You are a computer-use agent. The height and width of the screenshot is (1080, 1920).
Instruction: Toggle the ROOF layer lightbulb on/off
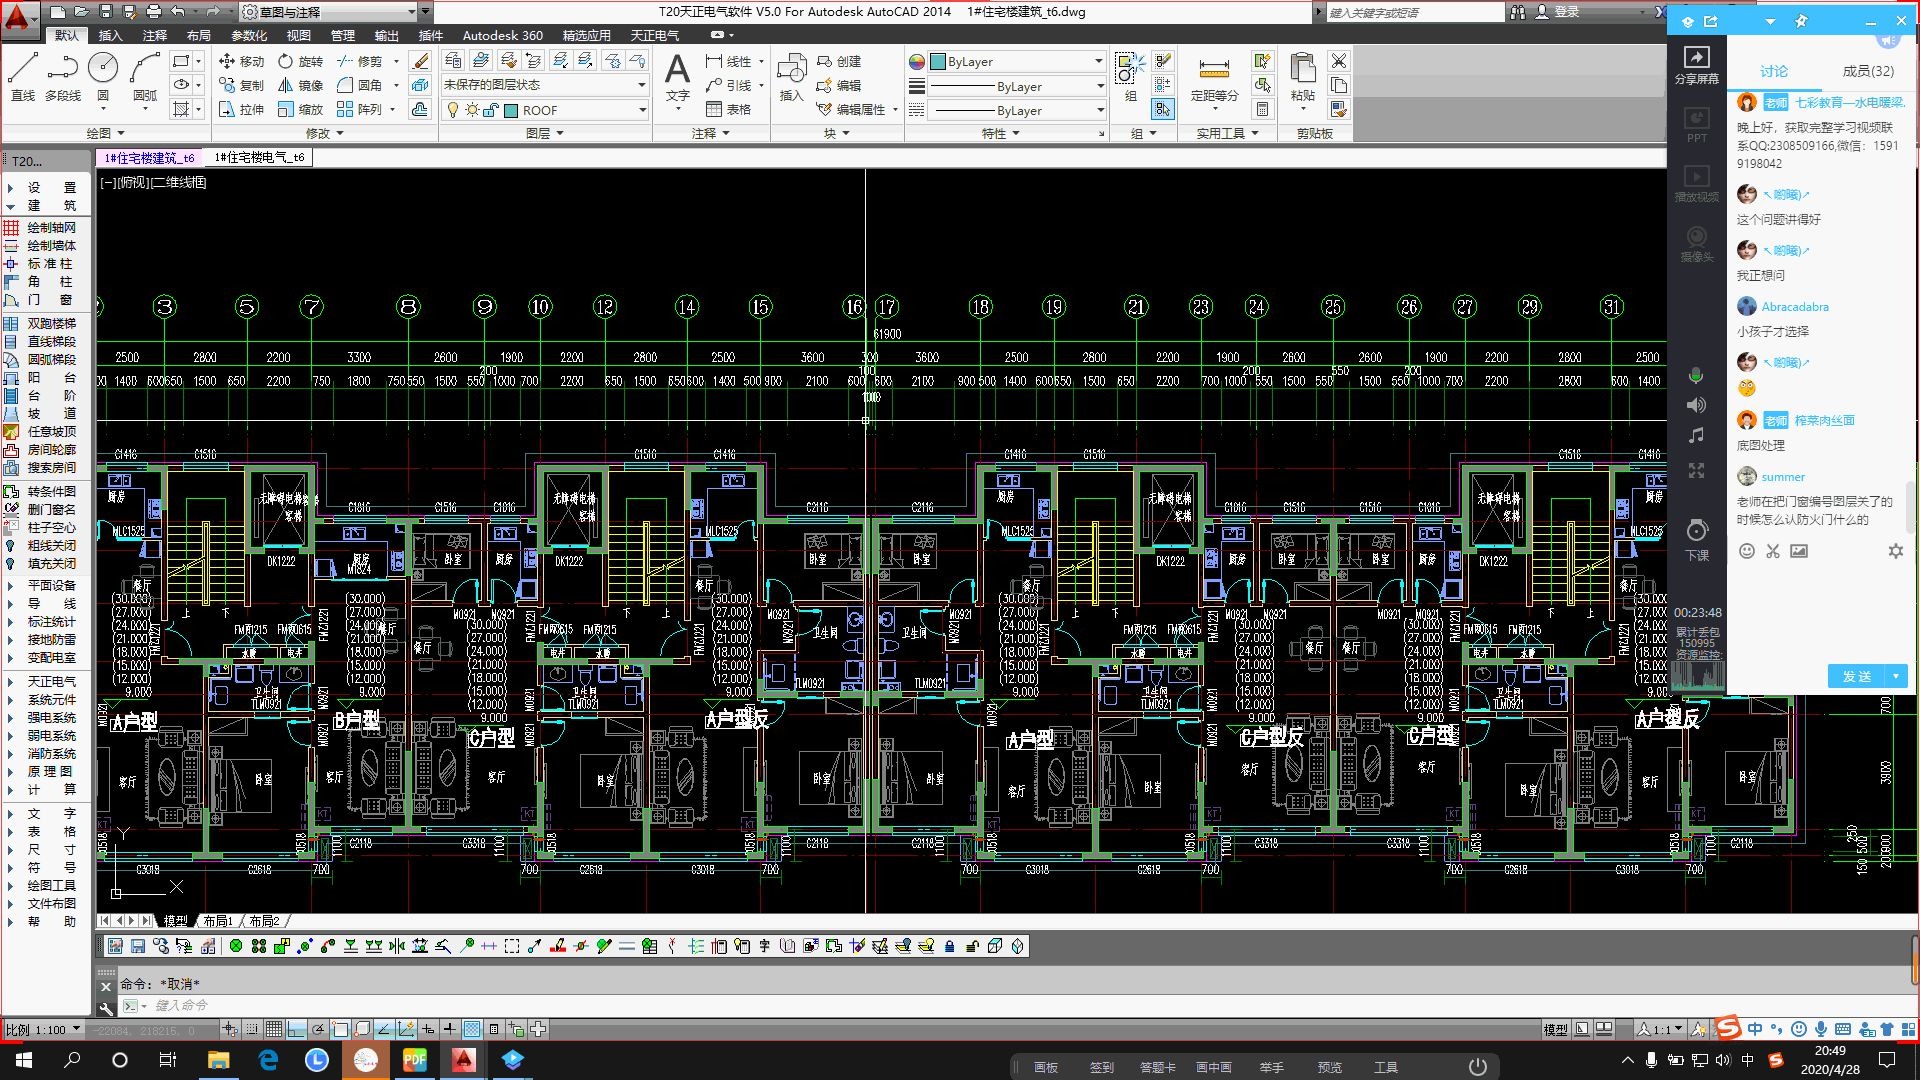click(x=453, y=110)
